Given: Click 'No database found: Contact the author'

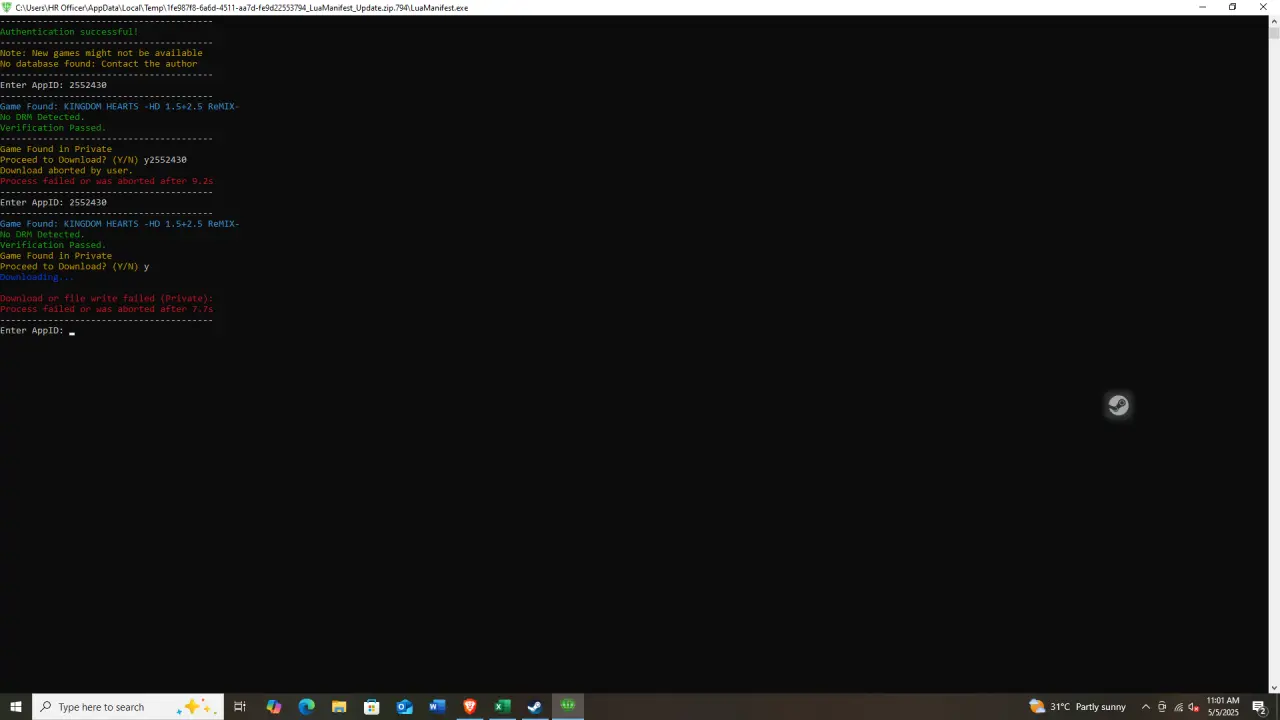Looking at the screenshot, I should click(x=99, y=64).
